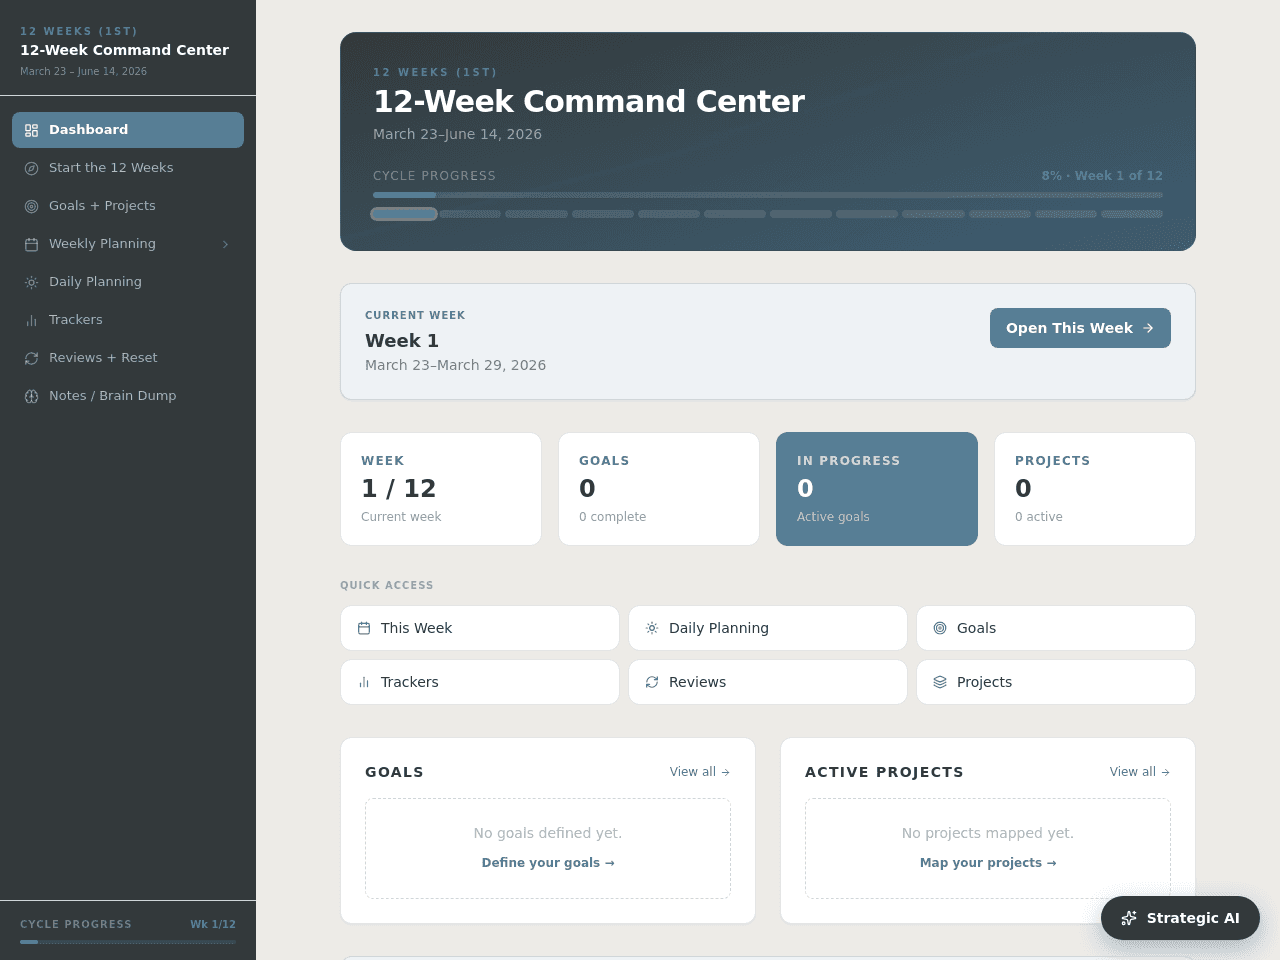Click Define your goals link
This screenshot has height=960, width=1280.
click(548, 863)
